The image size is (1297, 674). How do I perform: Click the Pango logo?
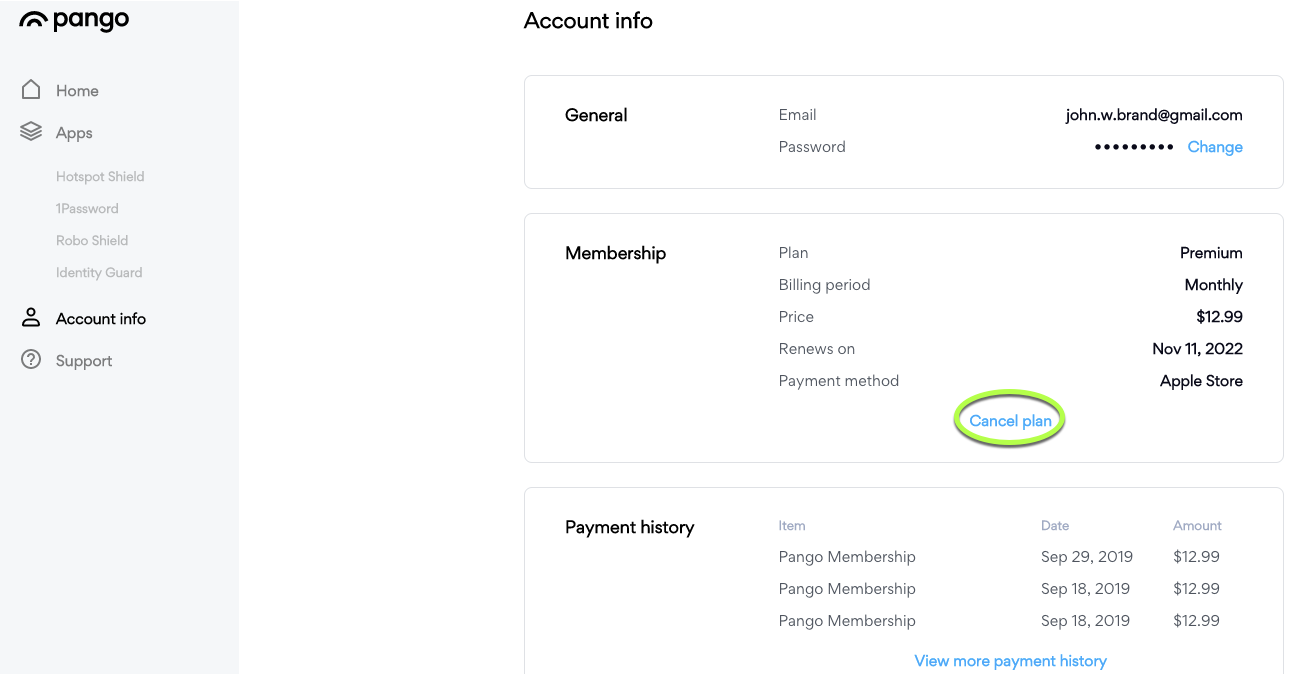pos(74,20)
